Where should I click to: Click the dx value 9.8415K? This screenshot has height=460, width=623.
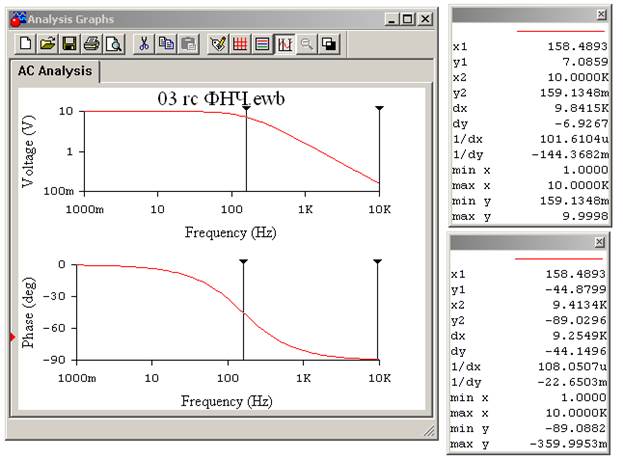point(581,108)
